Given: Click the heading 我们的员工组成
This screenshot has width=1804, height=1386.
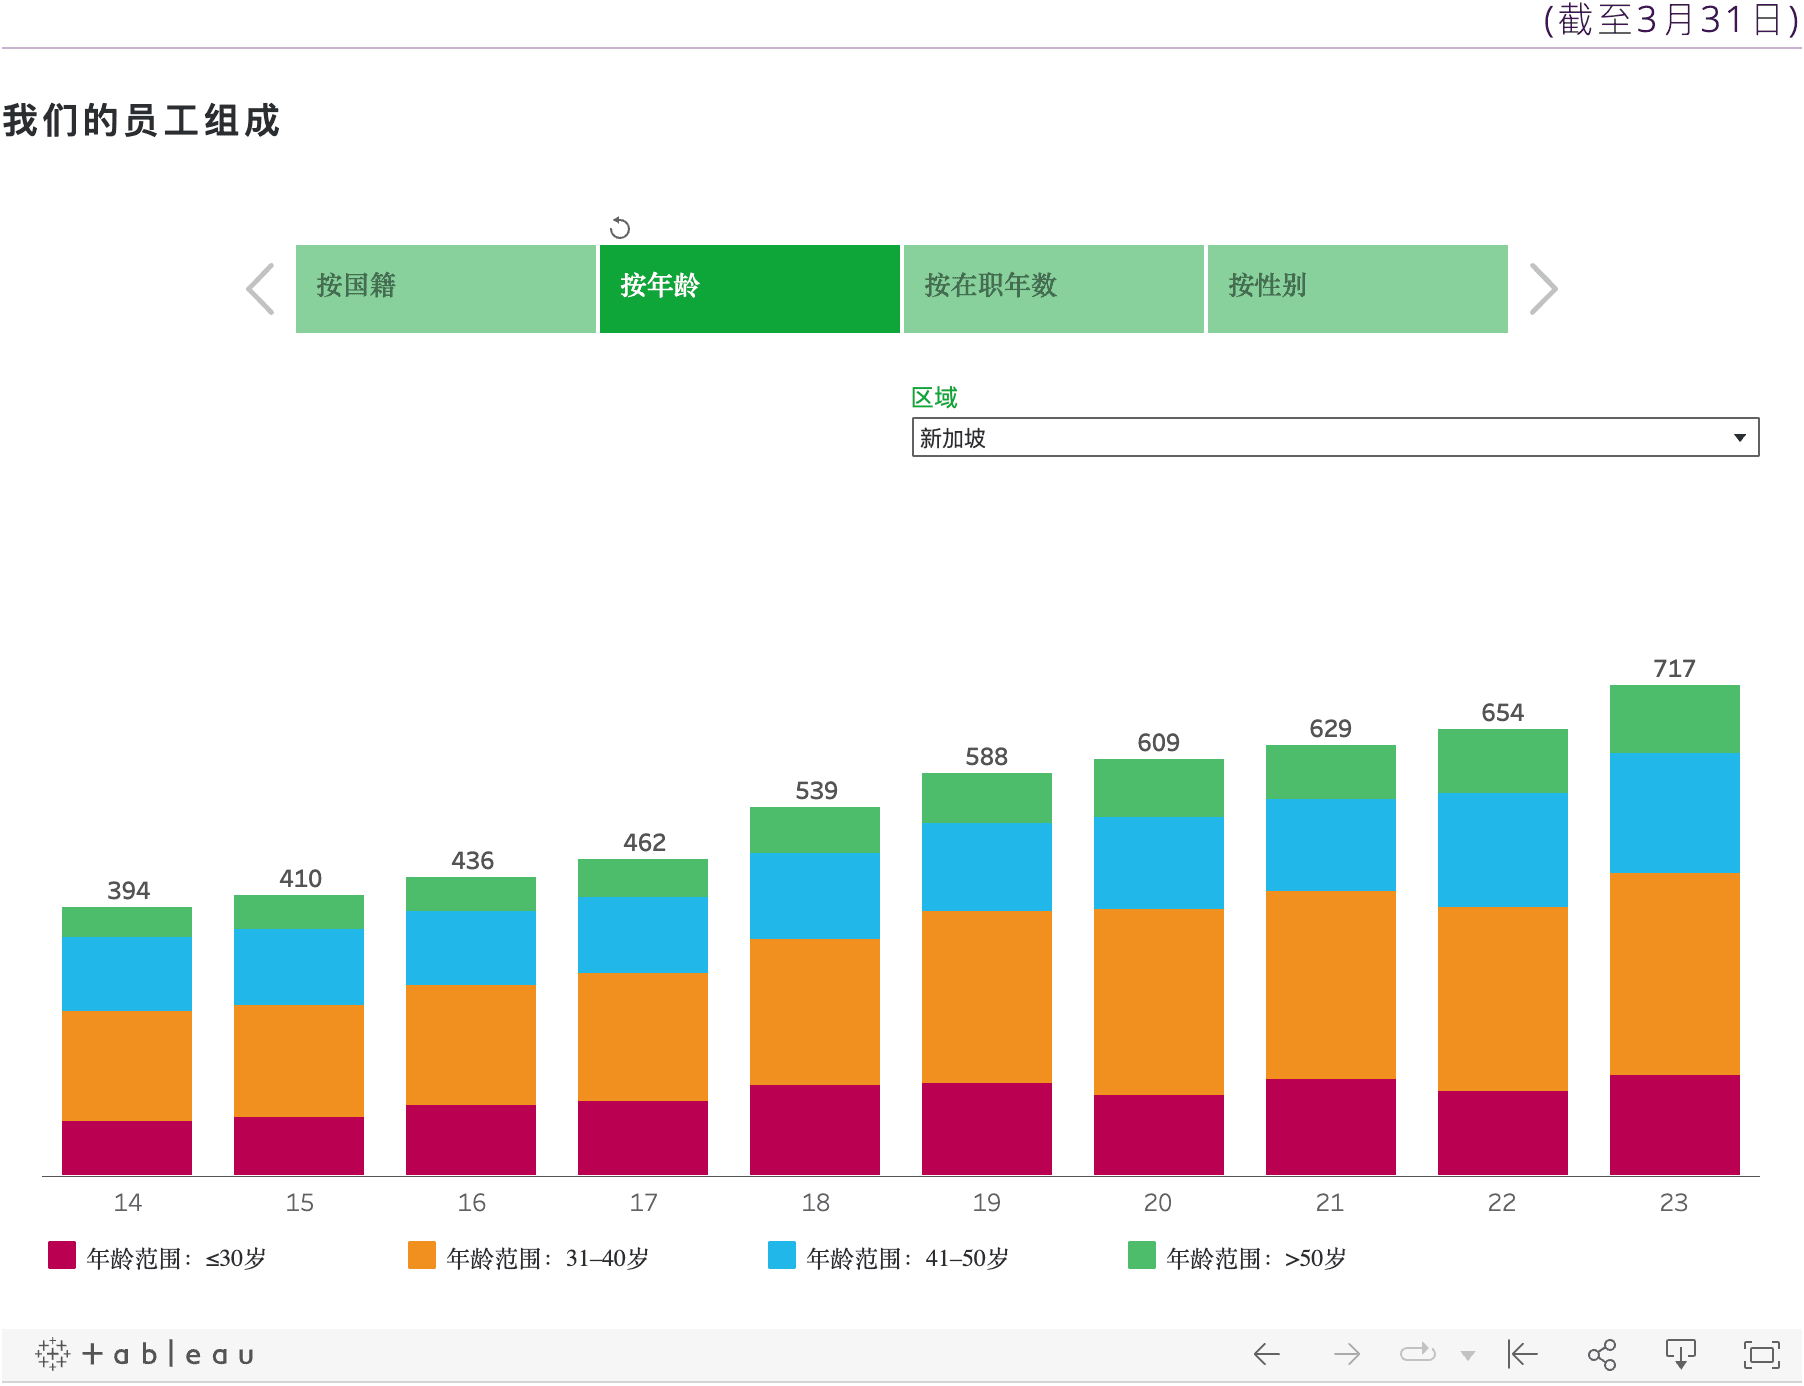Looking at the screenshot, I should pos(141,120).
